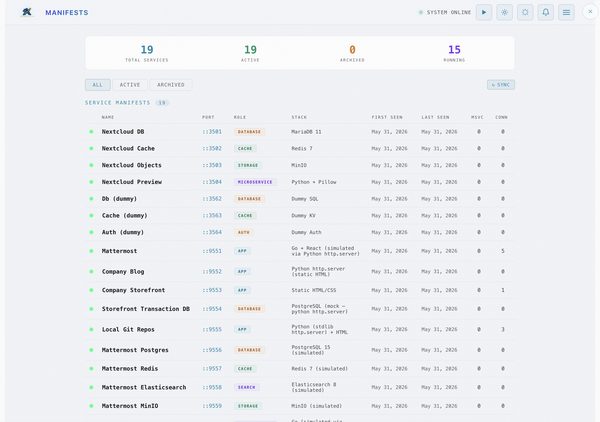Screen dimensions: 600x422
Task: Select the Company Storefront service name
Action: [133, 290]
